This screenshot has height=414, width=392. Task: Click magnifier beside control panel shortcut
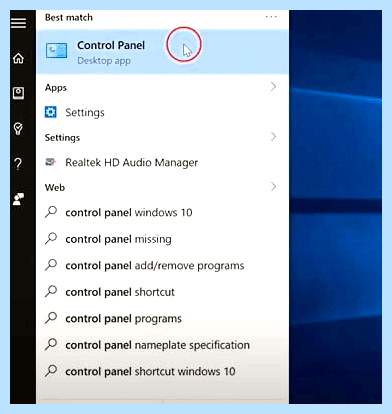51,291
